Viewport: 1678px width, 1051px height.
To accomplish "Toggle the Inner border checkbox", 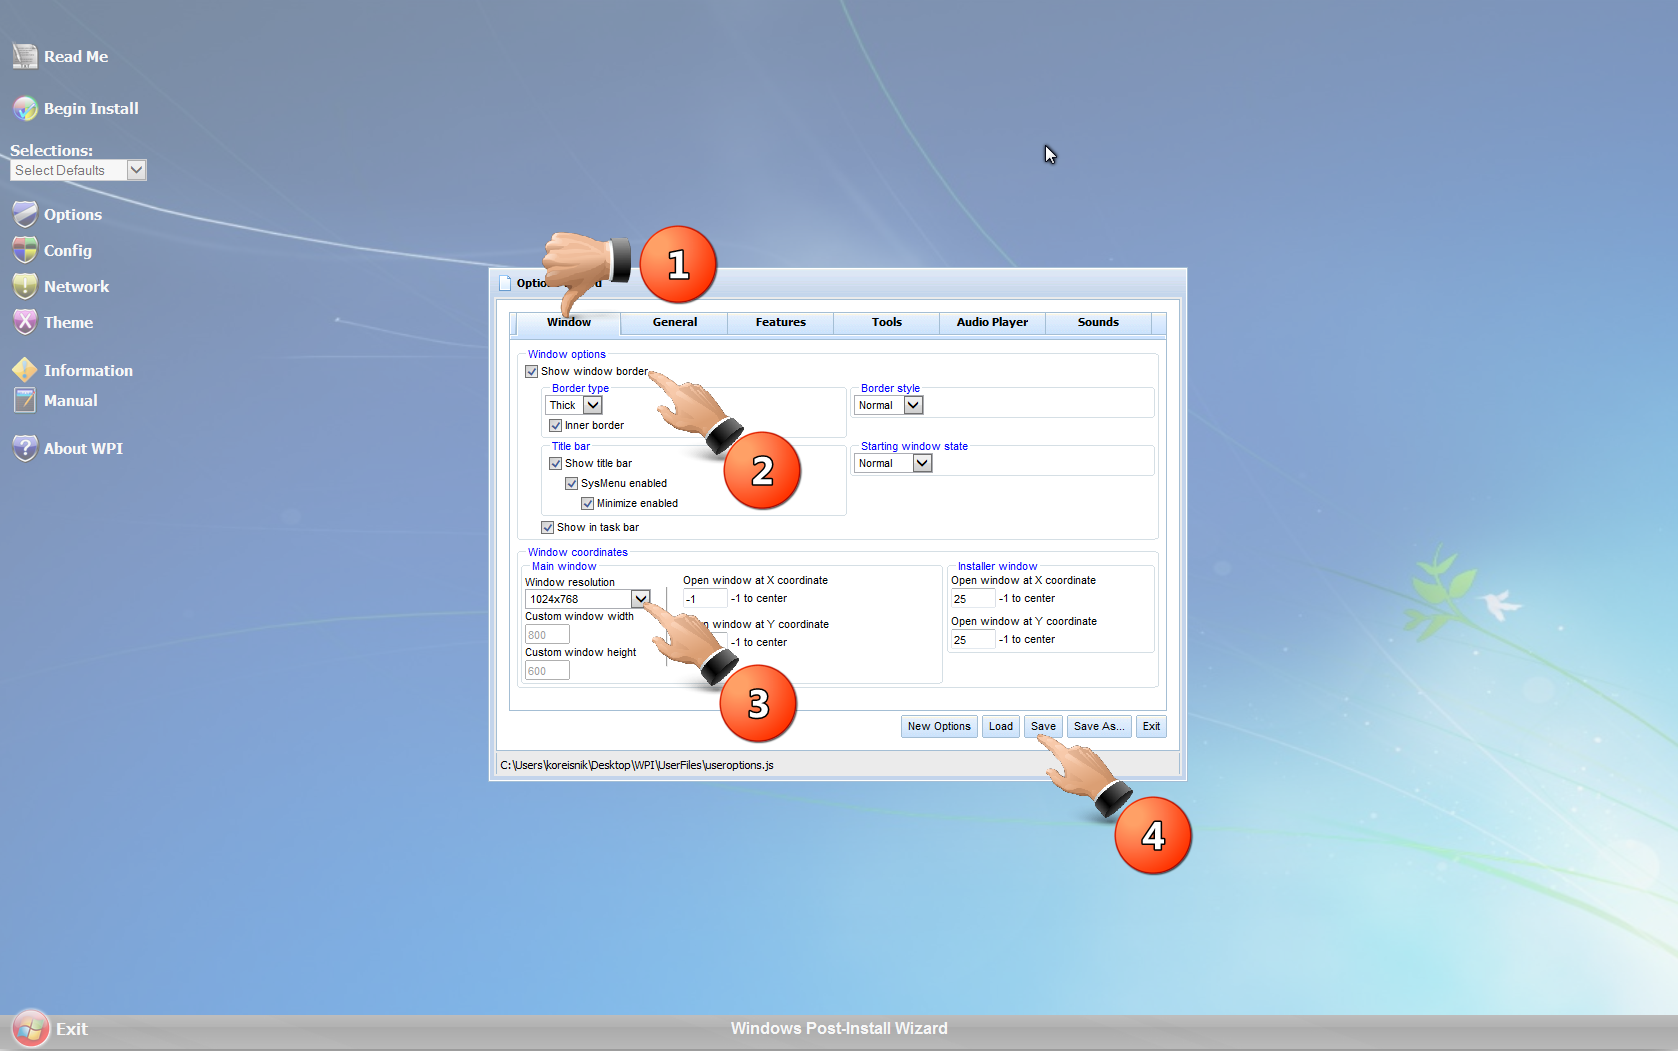I will pyautogui.click(x=556, y=426).
